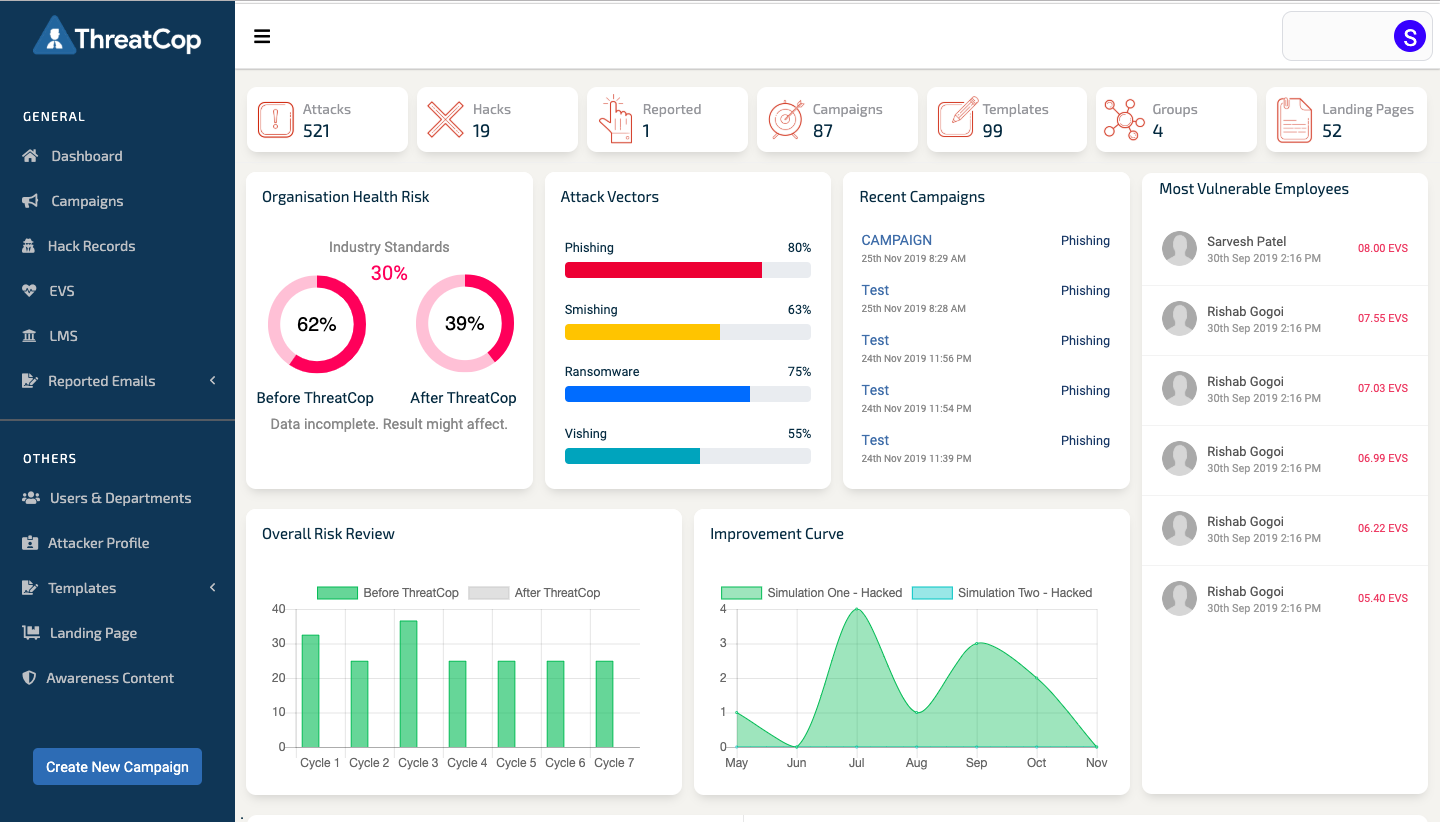
Task: Click the Users & Departments people icon
Action: point(31,498)
